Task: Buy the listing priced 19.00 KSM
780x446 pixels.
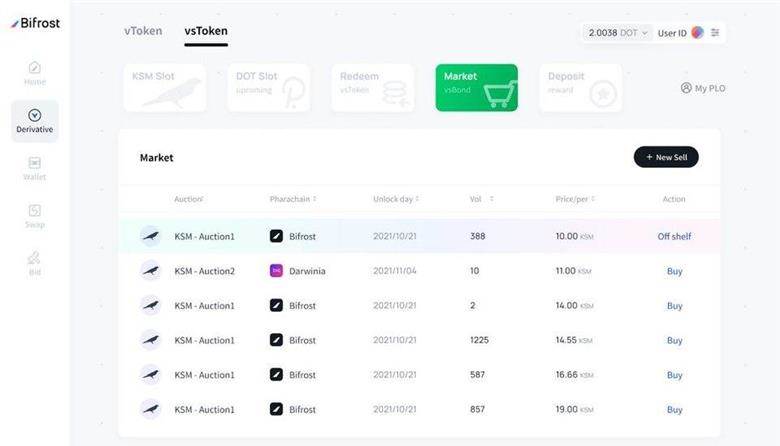Action: click(x=675, y=410)
